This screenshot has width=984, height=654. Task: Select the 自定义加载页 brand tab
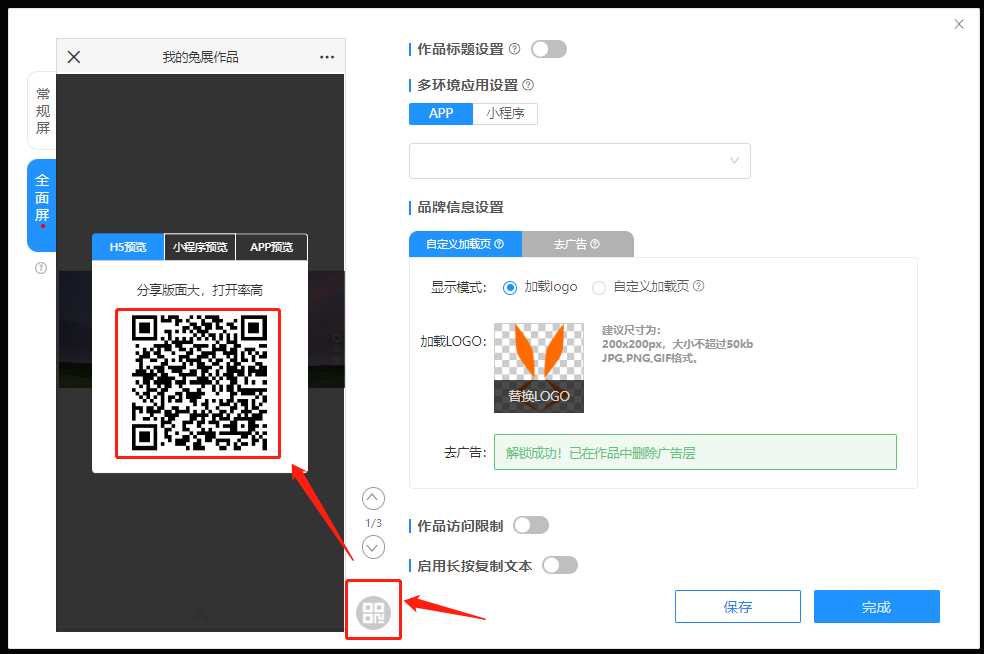click(x=465, y=244)
